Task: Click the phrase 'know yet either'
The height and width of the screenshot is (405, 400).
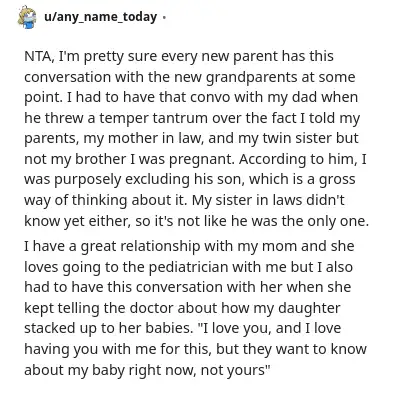Action: click(78, 221)
